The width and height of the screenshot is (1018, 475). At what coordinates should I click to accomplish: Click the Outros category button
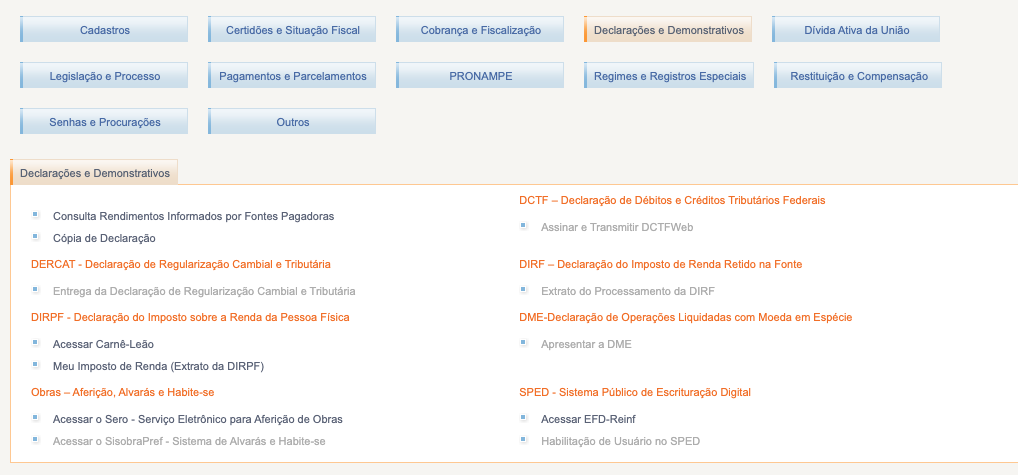(x=292, y=122)
